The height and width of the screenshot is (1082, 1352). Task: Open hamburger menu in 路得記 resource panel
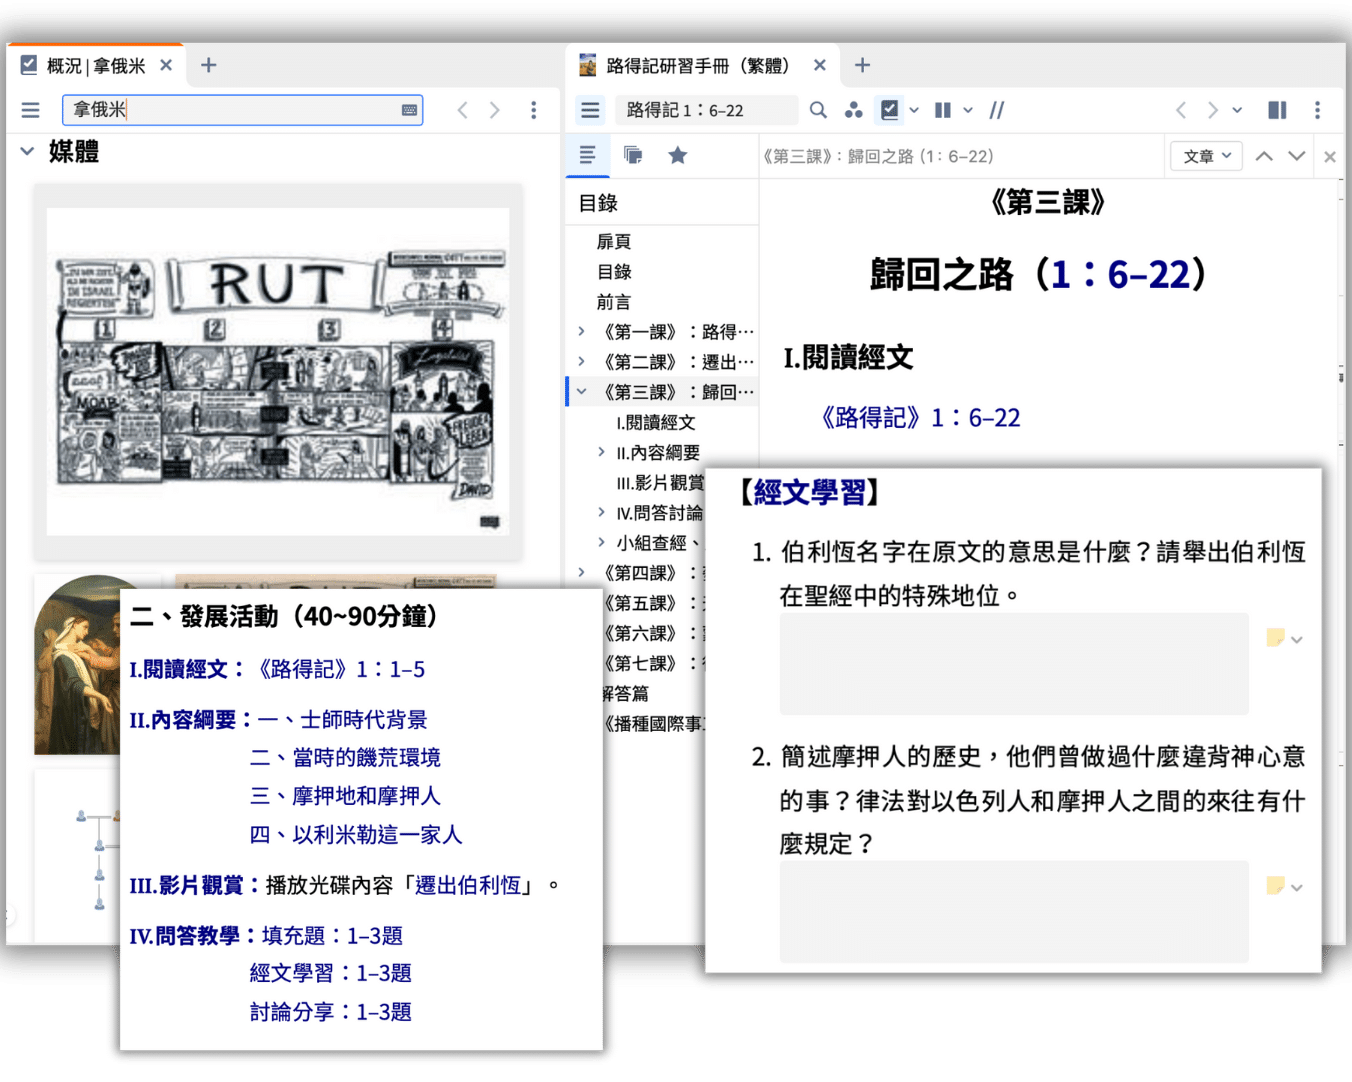pos(590,110)
